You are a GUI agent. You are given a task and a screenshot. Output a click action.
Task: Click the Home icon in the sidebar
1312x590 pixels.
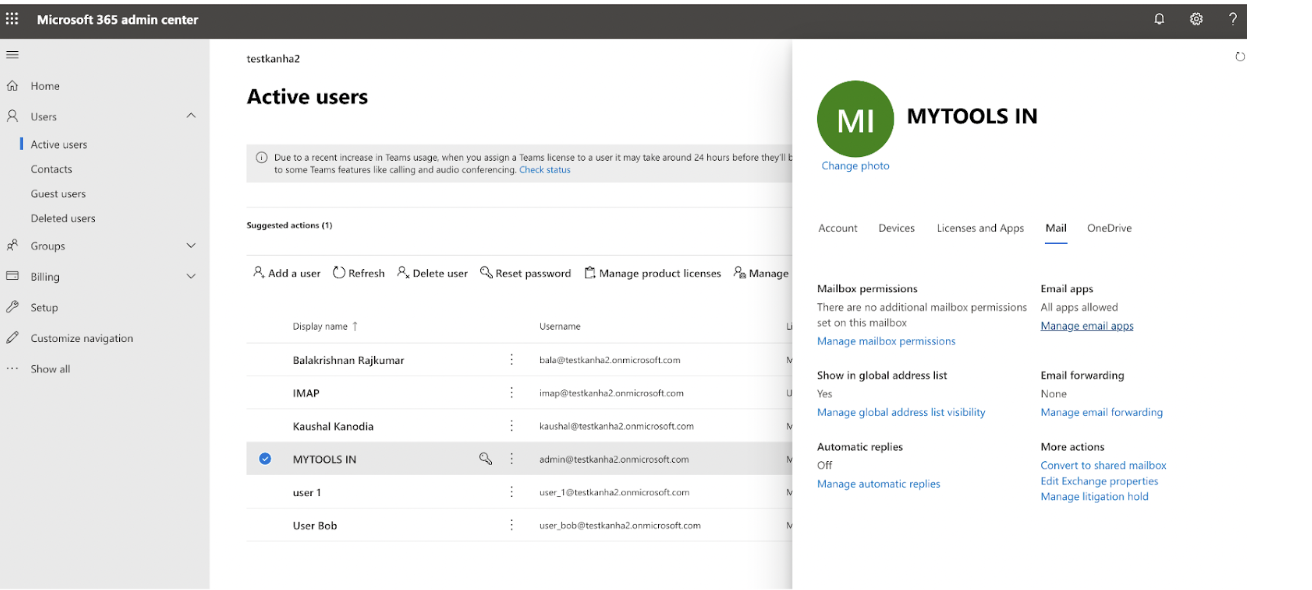[13, 86]
